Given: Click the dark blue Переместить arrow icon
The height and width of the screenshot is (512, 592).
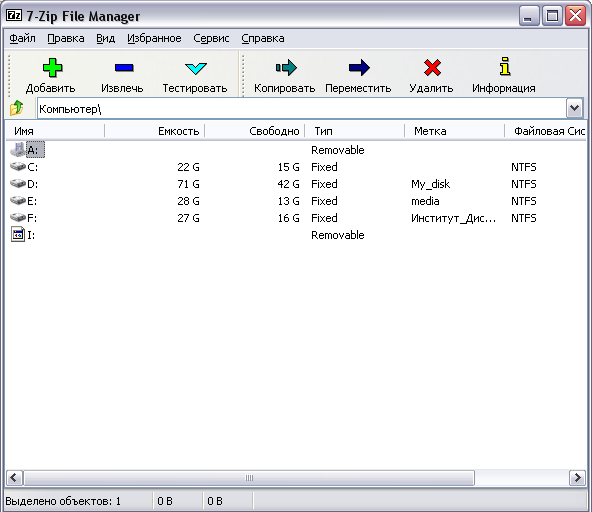Looking at the screenshot, I should pos(359,68).
